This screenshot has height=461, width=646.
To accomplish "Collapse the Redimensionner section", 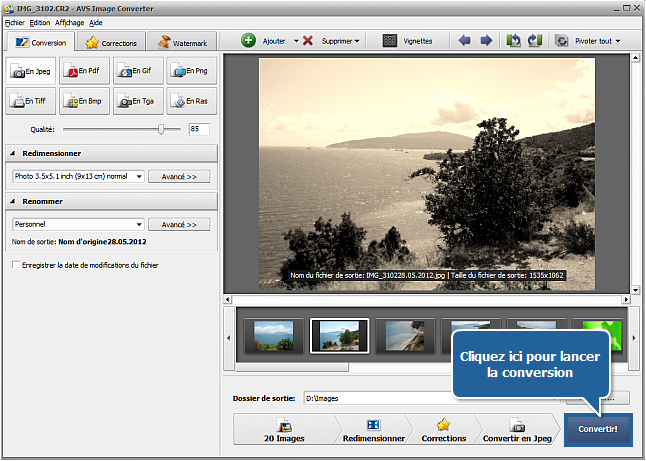I will pyautogui.click(x=13, y=153).
